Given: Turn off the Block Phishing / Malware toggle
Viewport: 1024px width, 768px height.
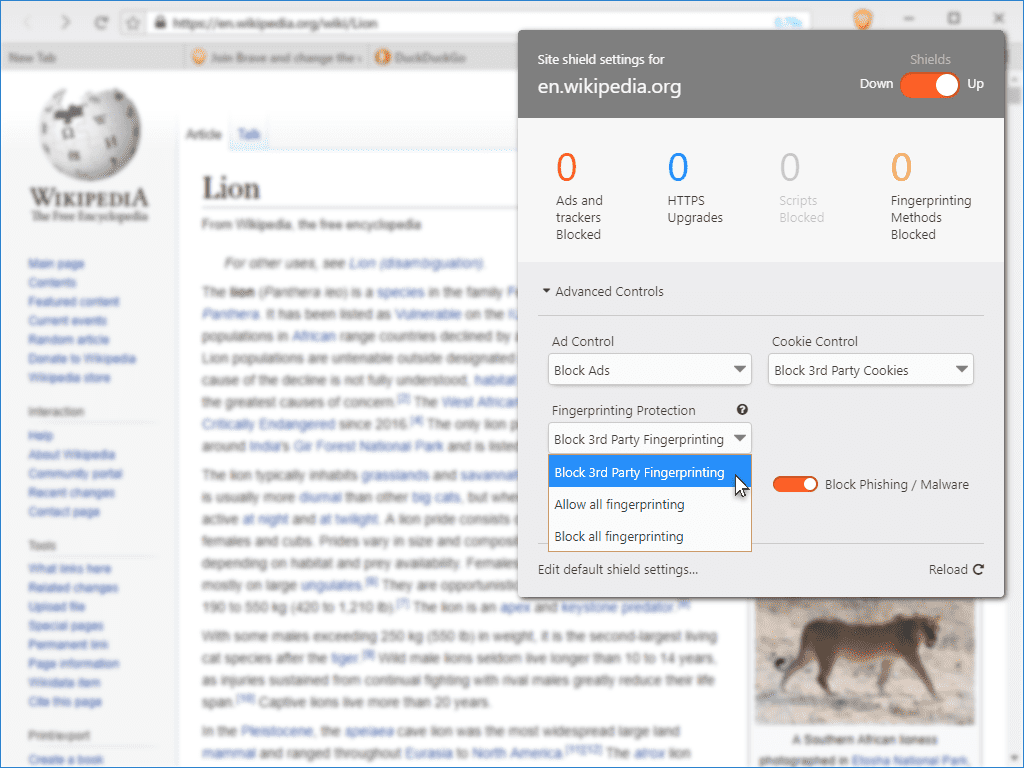Looking at the screenshot, I should (795, 484).
